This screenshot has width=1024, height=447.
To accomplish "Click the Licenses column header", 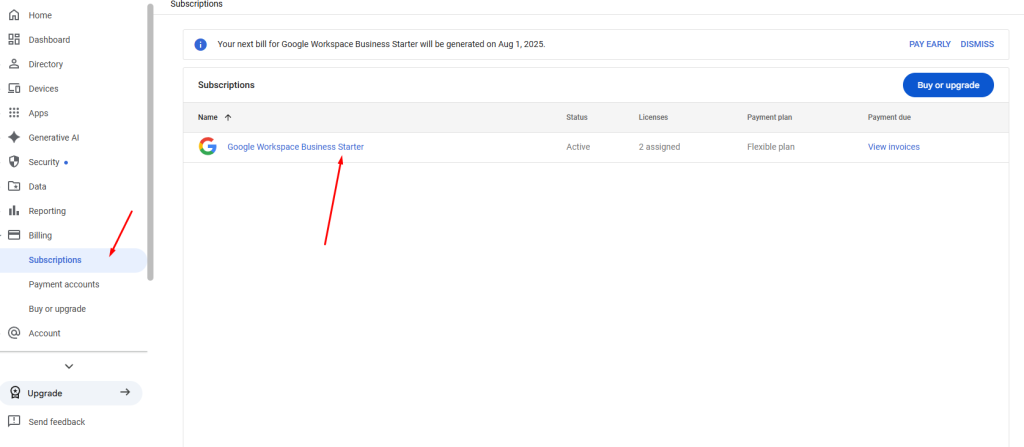I will coord(653,118).
